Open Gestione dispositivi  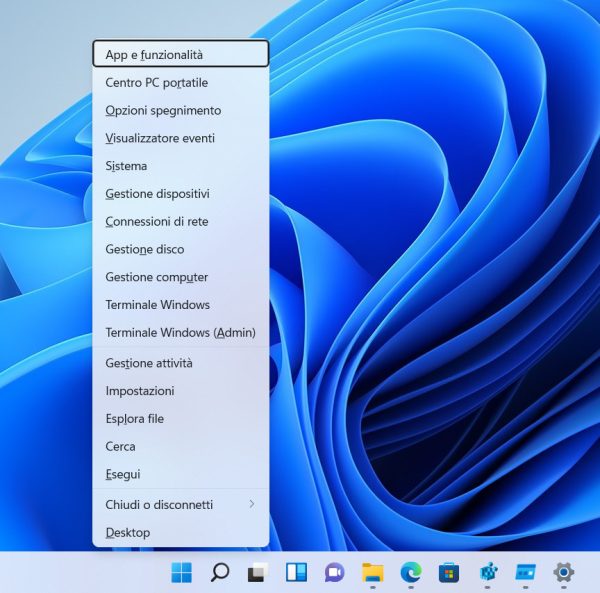click(181, 194)
